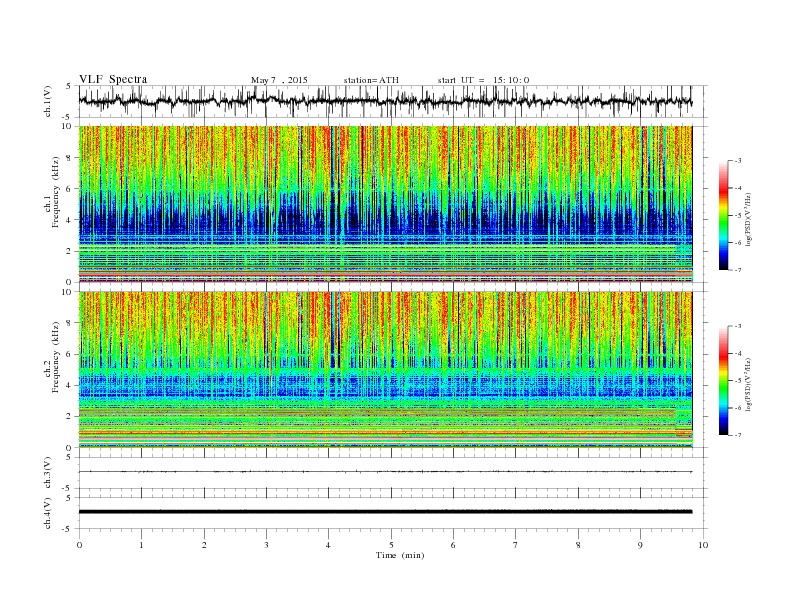This screenshot has height=612, width=792.
Task: Click the ch.3 voltage waveform trace
Action: 385,472
